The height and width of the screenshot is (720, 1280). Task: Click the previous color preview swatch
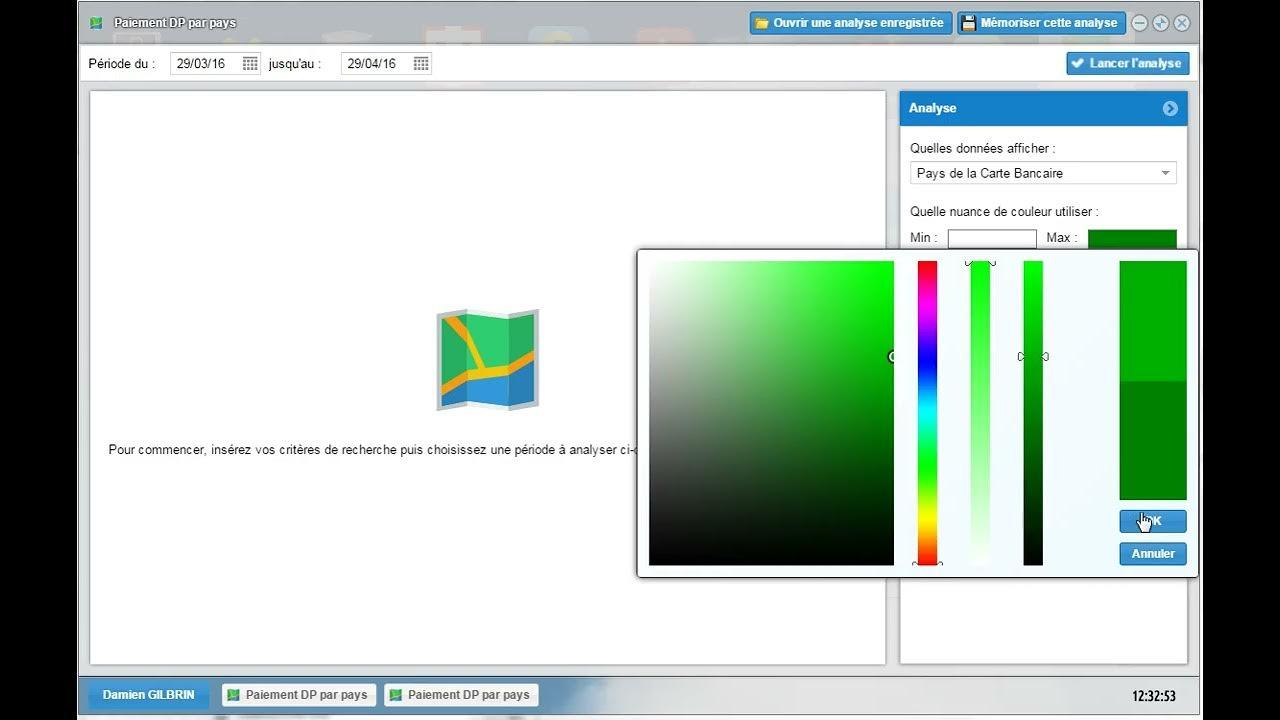[1153, 440]
